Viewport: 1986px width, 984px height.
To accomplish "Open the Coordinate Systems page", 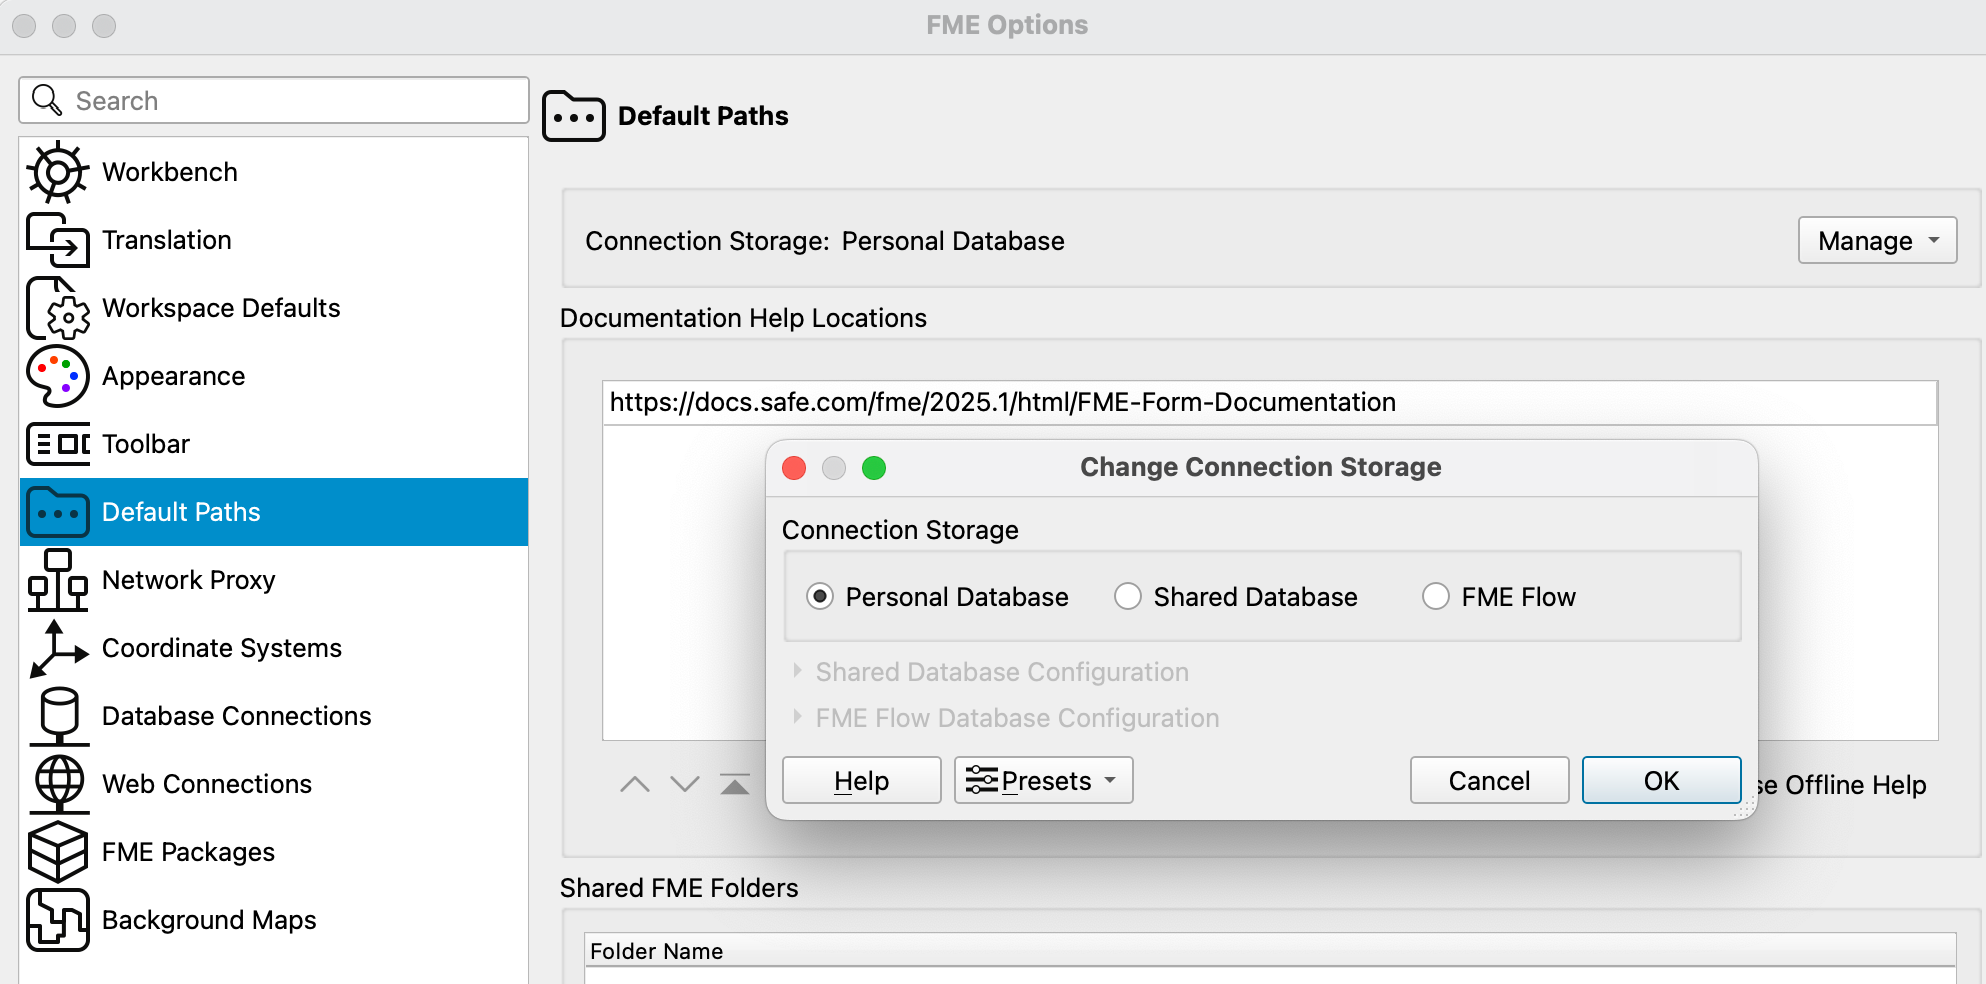I will [x=274, y=648].
